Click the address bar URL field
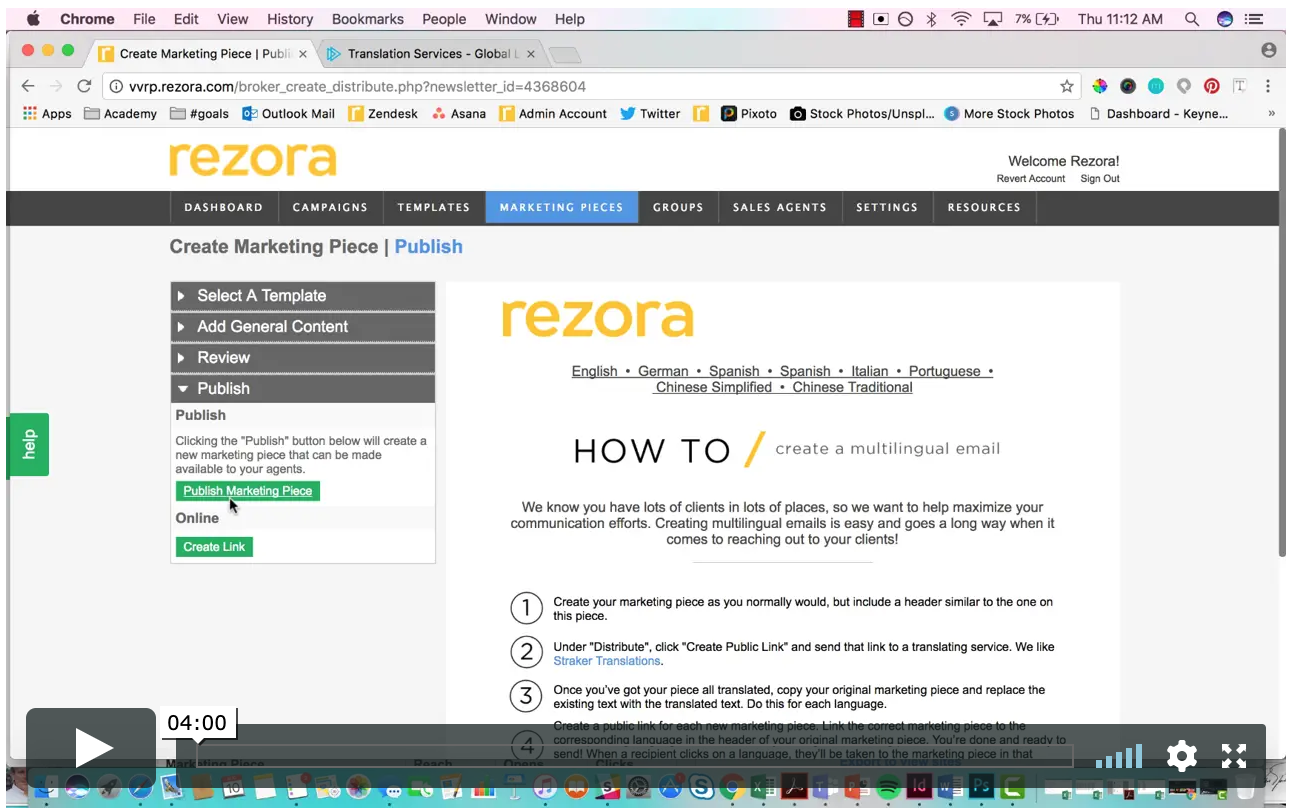Screen dimensions: 1292x812 590,86
